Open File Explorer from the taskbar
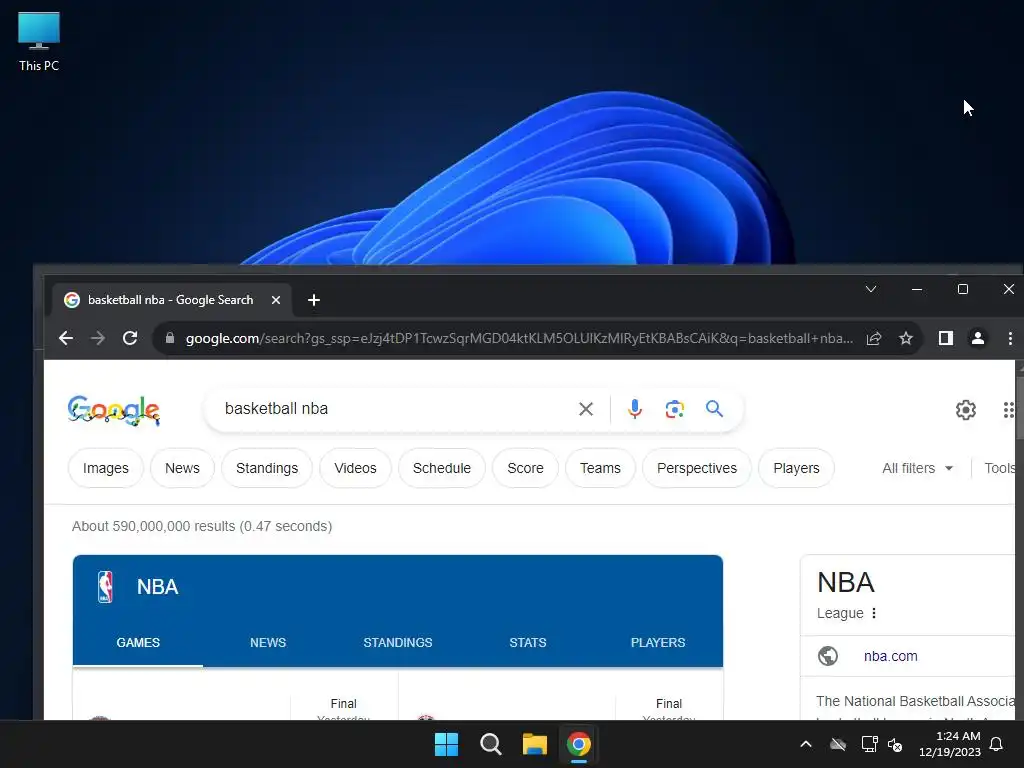Image resolution: width=1024 pixels, height=768 pixels. point(534,744)
